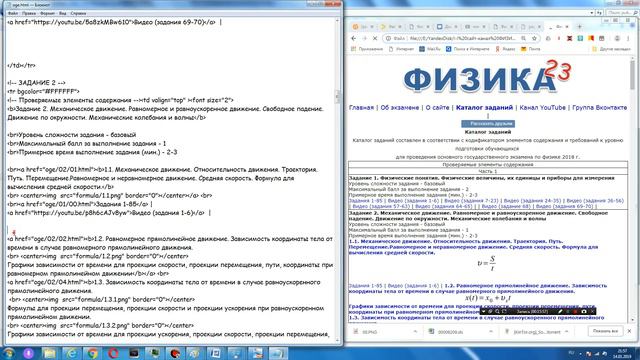The image size is (640, 360).
Task: Open the Интернет bookmark
Action: point(401,49)
